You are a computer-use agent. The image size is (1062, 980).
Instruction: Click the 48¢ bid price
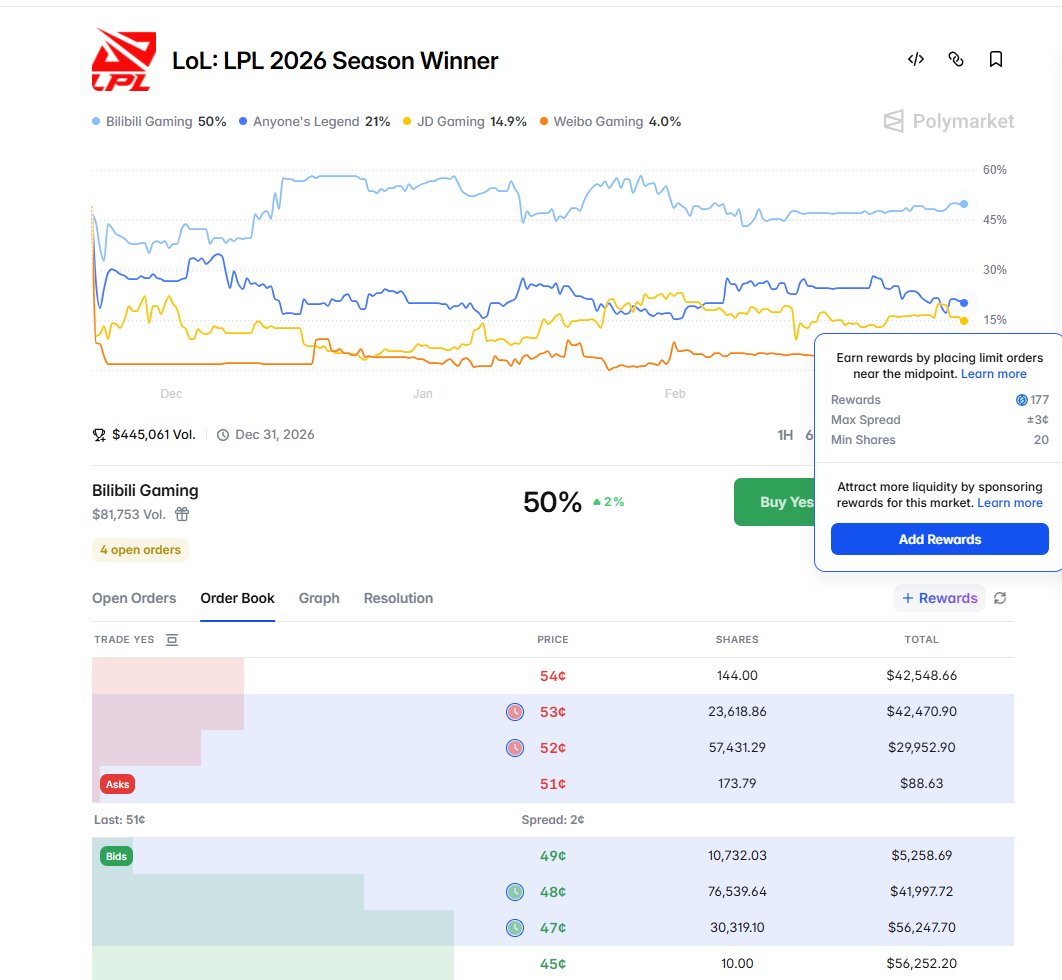click(553, 892)
